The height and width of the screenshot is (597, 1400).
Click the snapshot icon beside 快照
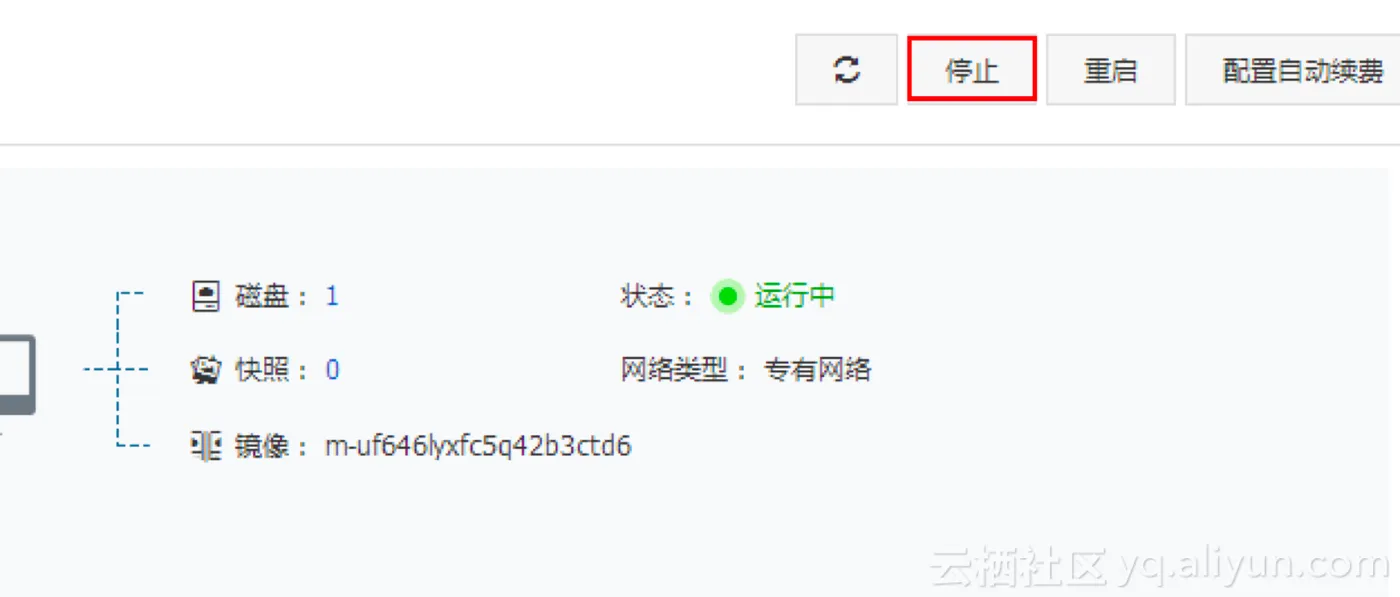pyautogui.click(x=205, y=371)
